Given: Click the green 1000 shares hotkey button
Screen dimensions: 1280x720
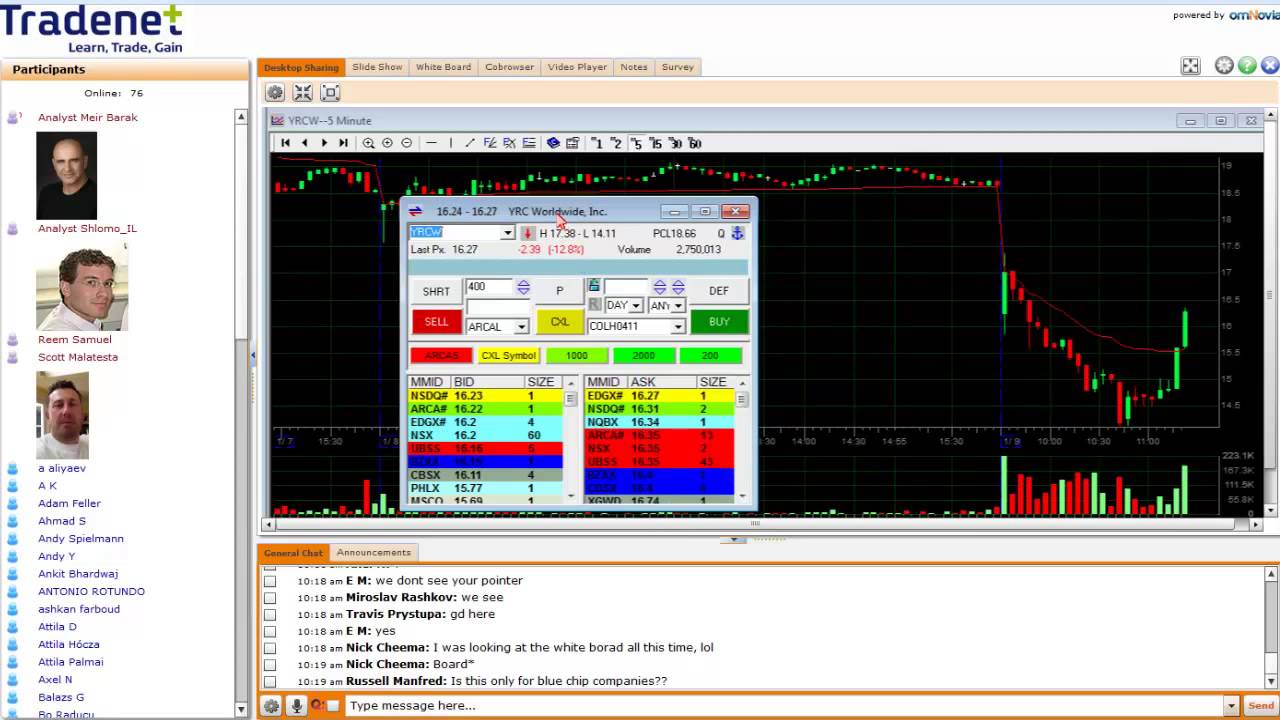Looking at the screenshot, I should pos(577,355).
